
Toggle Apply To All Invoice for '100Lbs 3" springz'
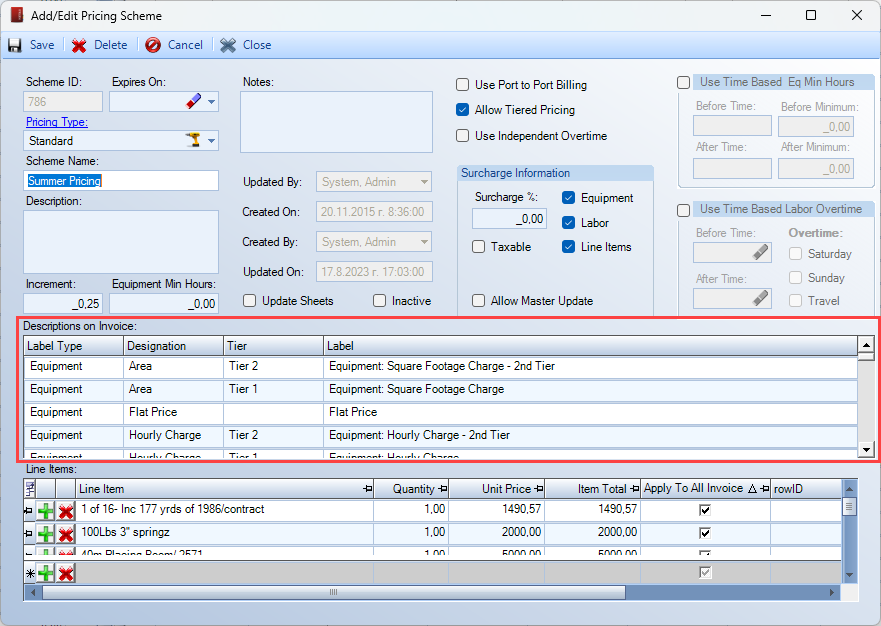pos(705,533)
